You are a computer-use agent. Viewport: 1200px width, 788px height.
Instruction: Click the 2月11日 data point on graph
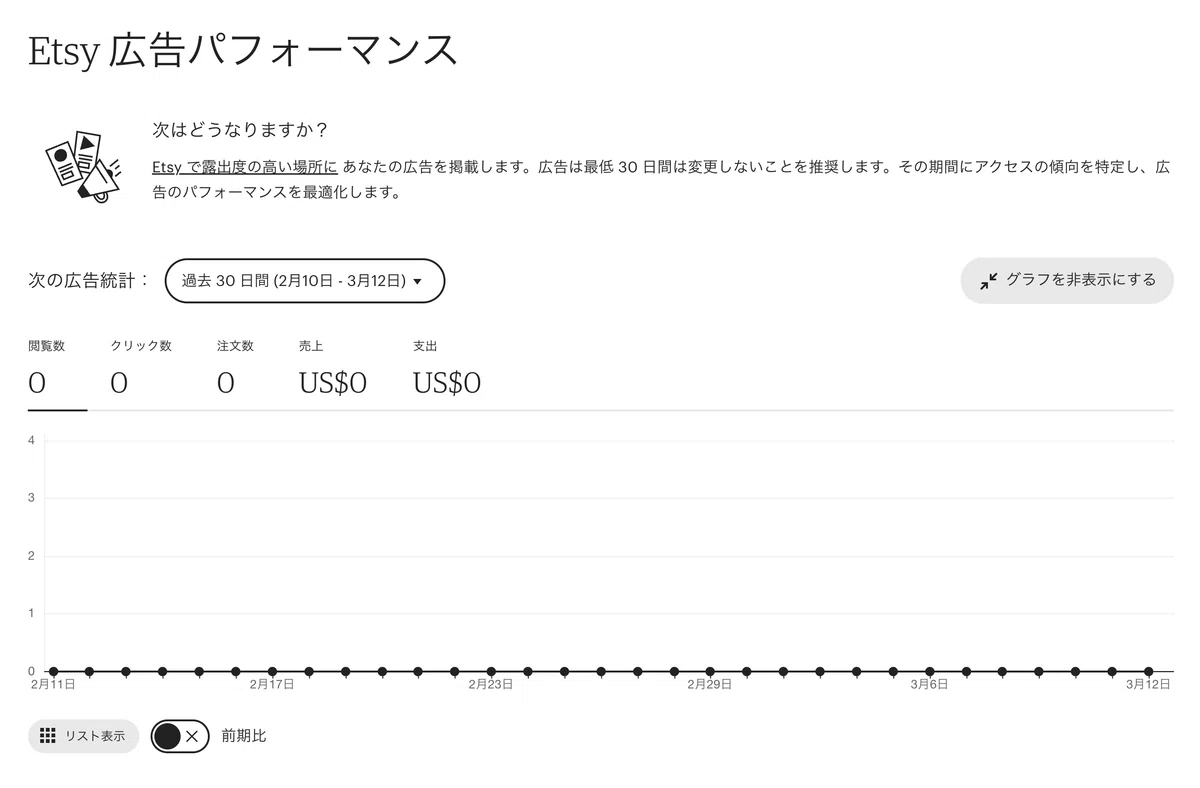coord(53,672)
